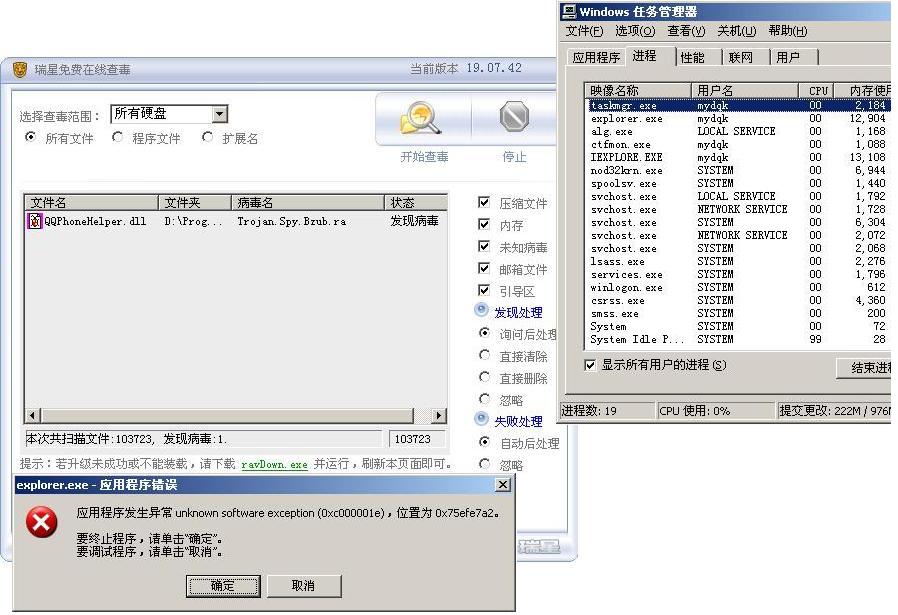Sort scan results by 文件名 column
The height and width of the screenshot is (615, 898).
pyautogui.click(x=92, y=203)
